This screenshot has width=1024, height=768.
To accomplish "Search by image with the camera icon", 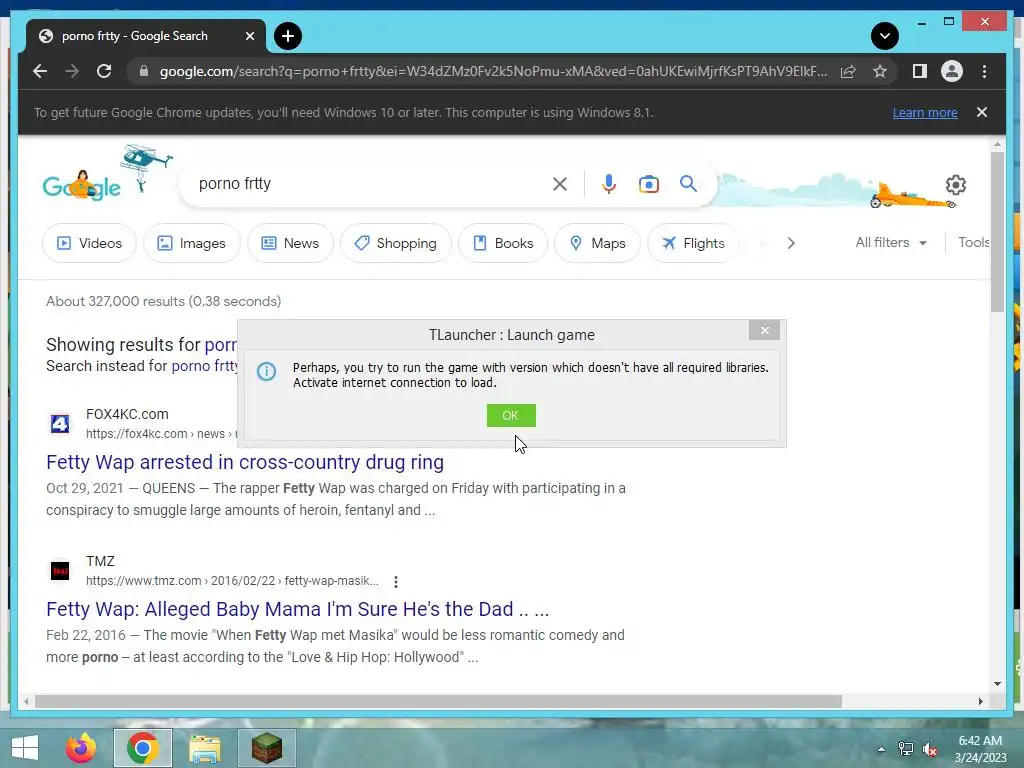I will pyautogui.click(x=648, y=184).
